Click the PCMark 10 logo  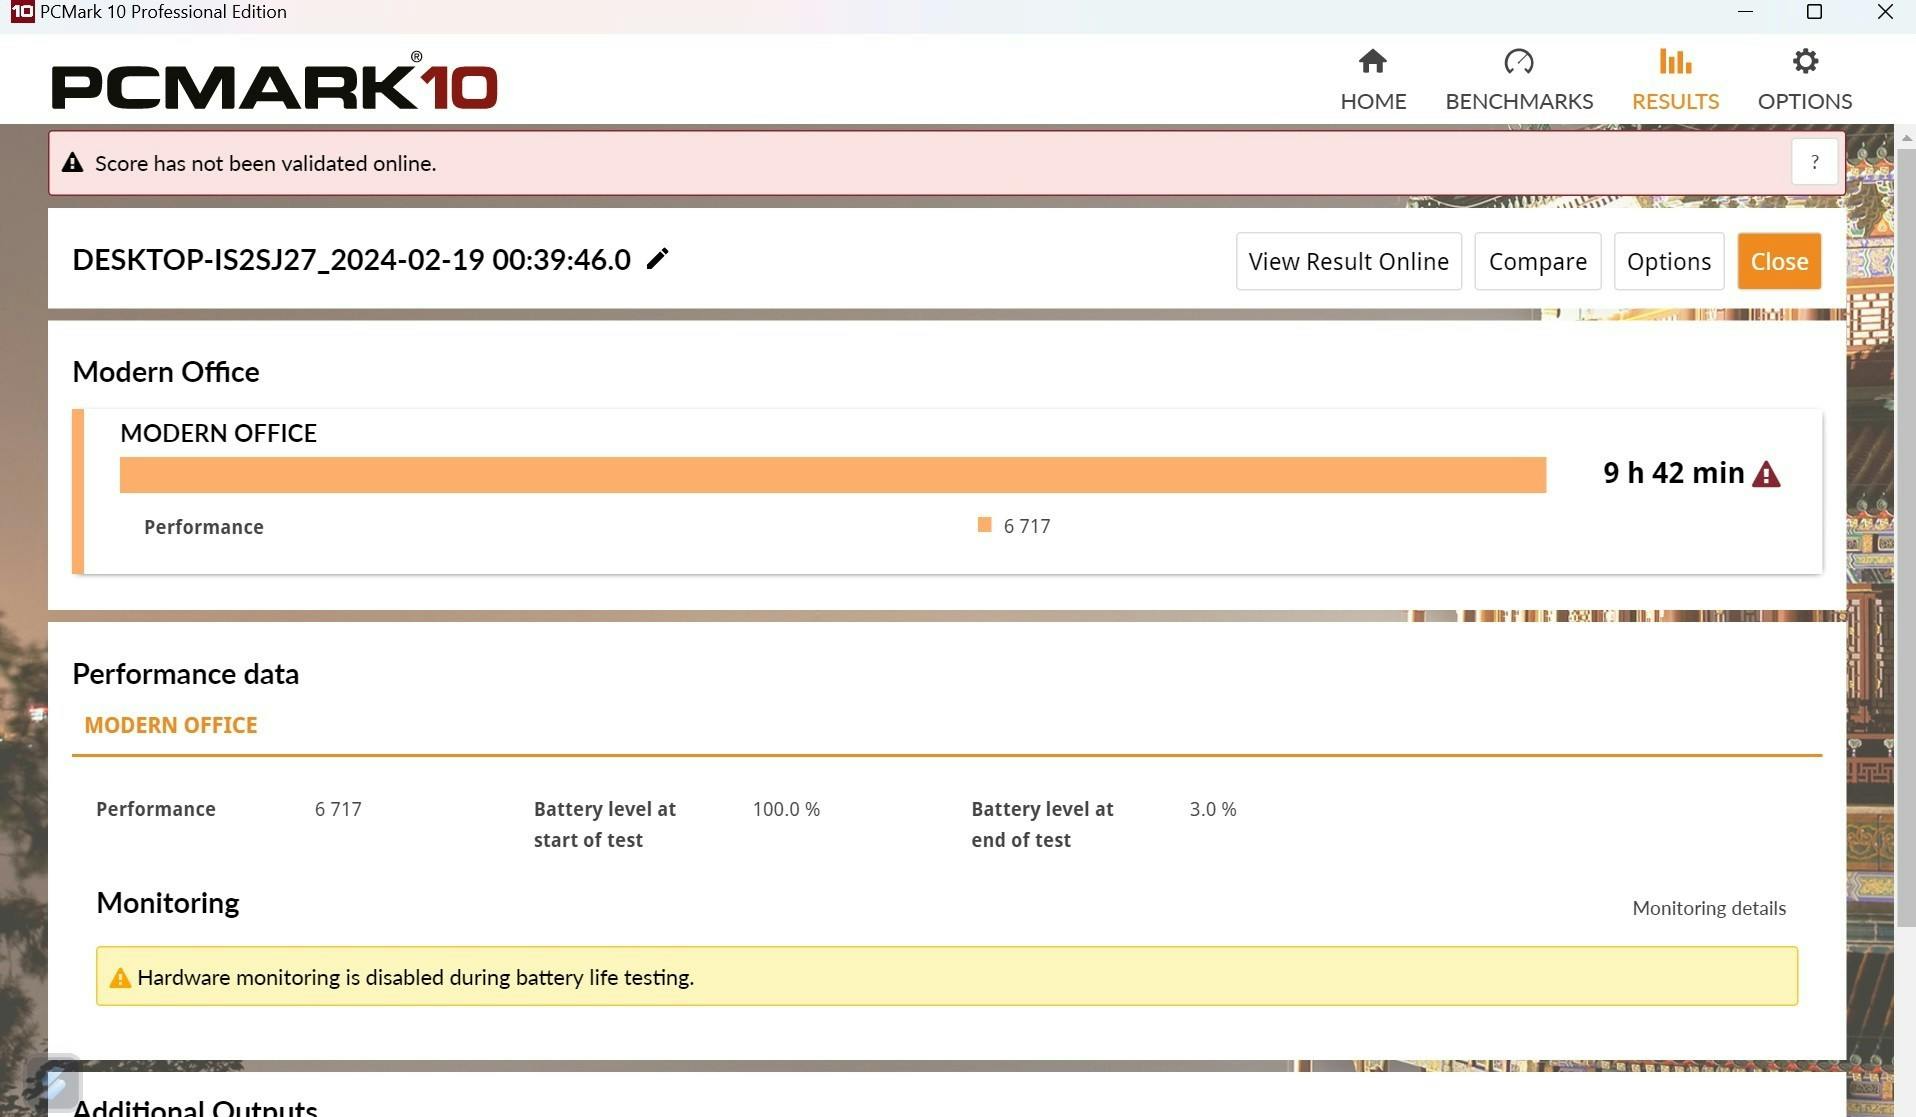[274, 81]
